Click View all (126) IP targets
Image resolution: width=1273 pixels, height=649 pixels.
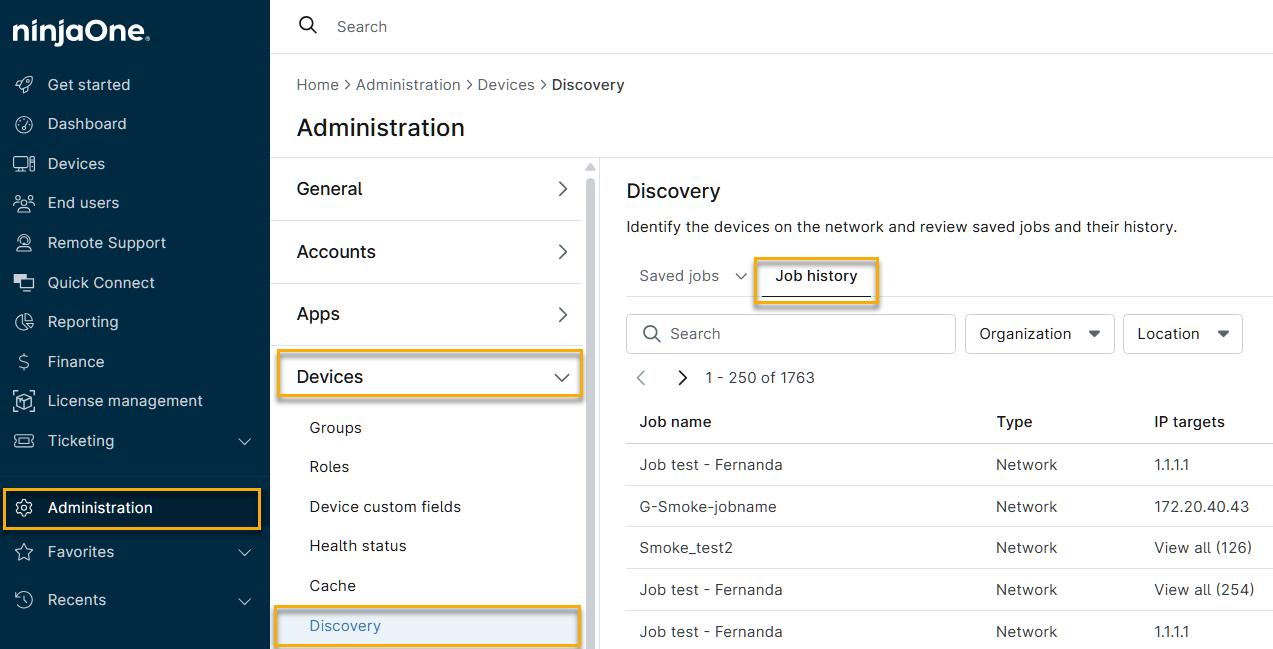(1203, 548)
